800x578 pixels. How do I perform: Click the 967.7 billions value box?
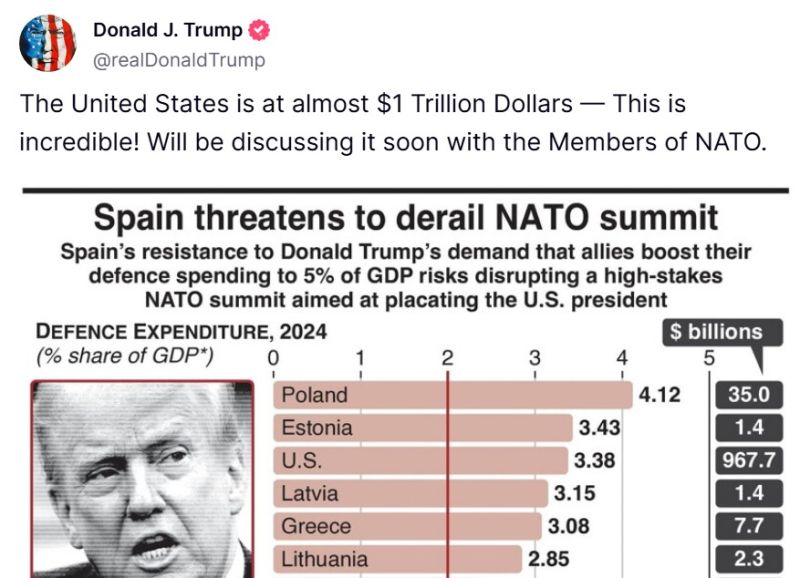748,461
